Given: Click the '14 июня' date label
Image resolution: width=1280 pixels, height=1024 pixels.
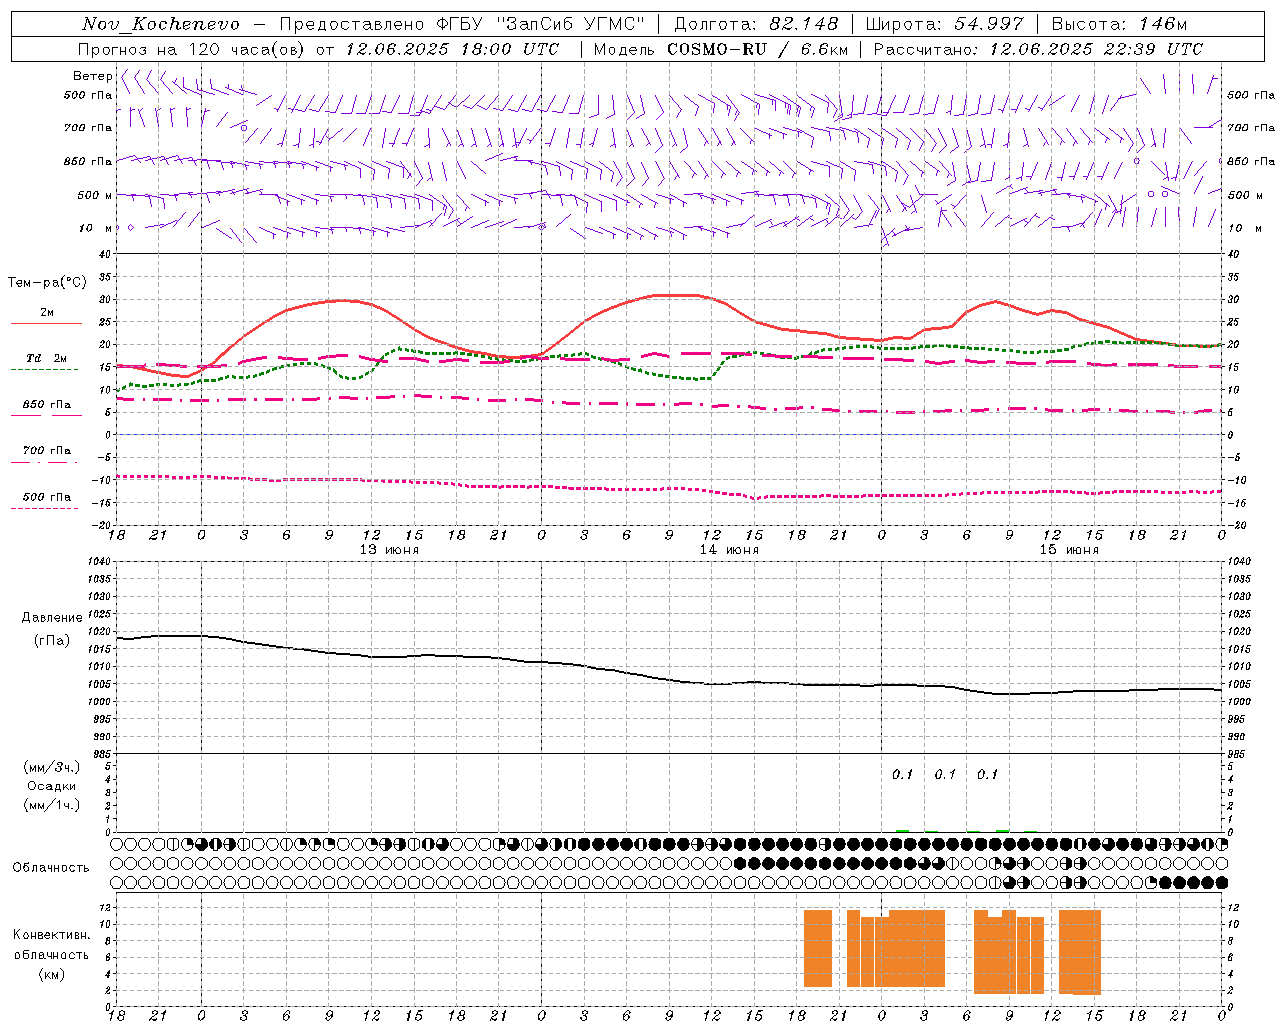Looking at the screenshot, I should [x=729, y=550].
